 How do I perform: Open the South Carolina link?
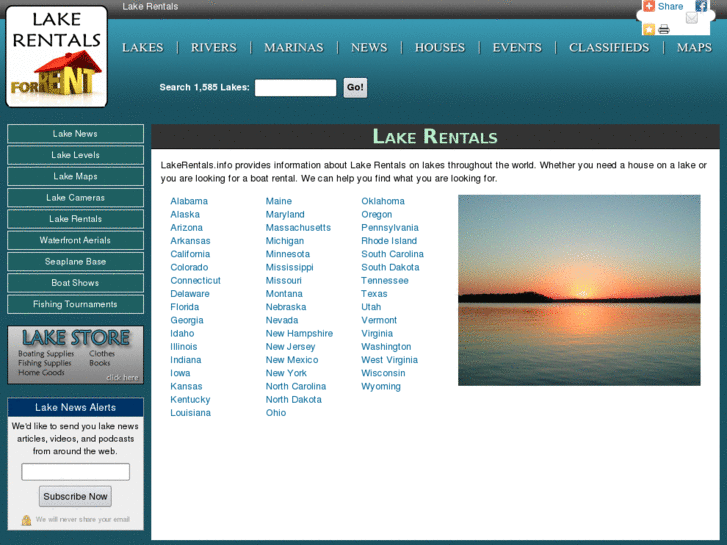pos(392,254)
